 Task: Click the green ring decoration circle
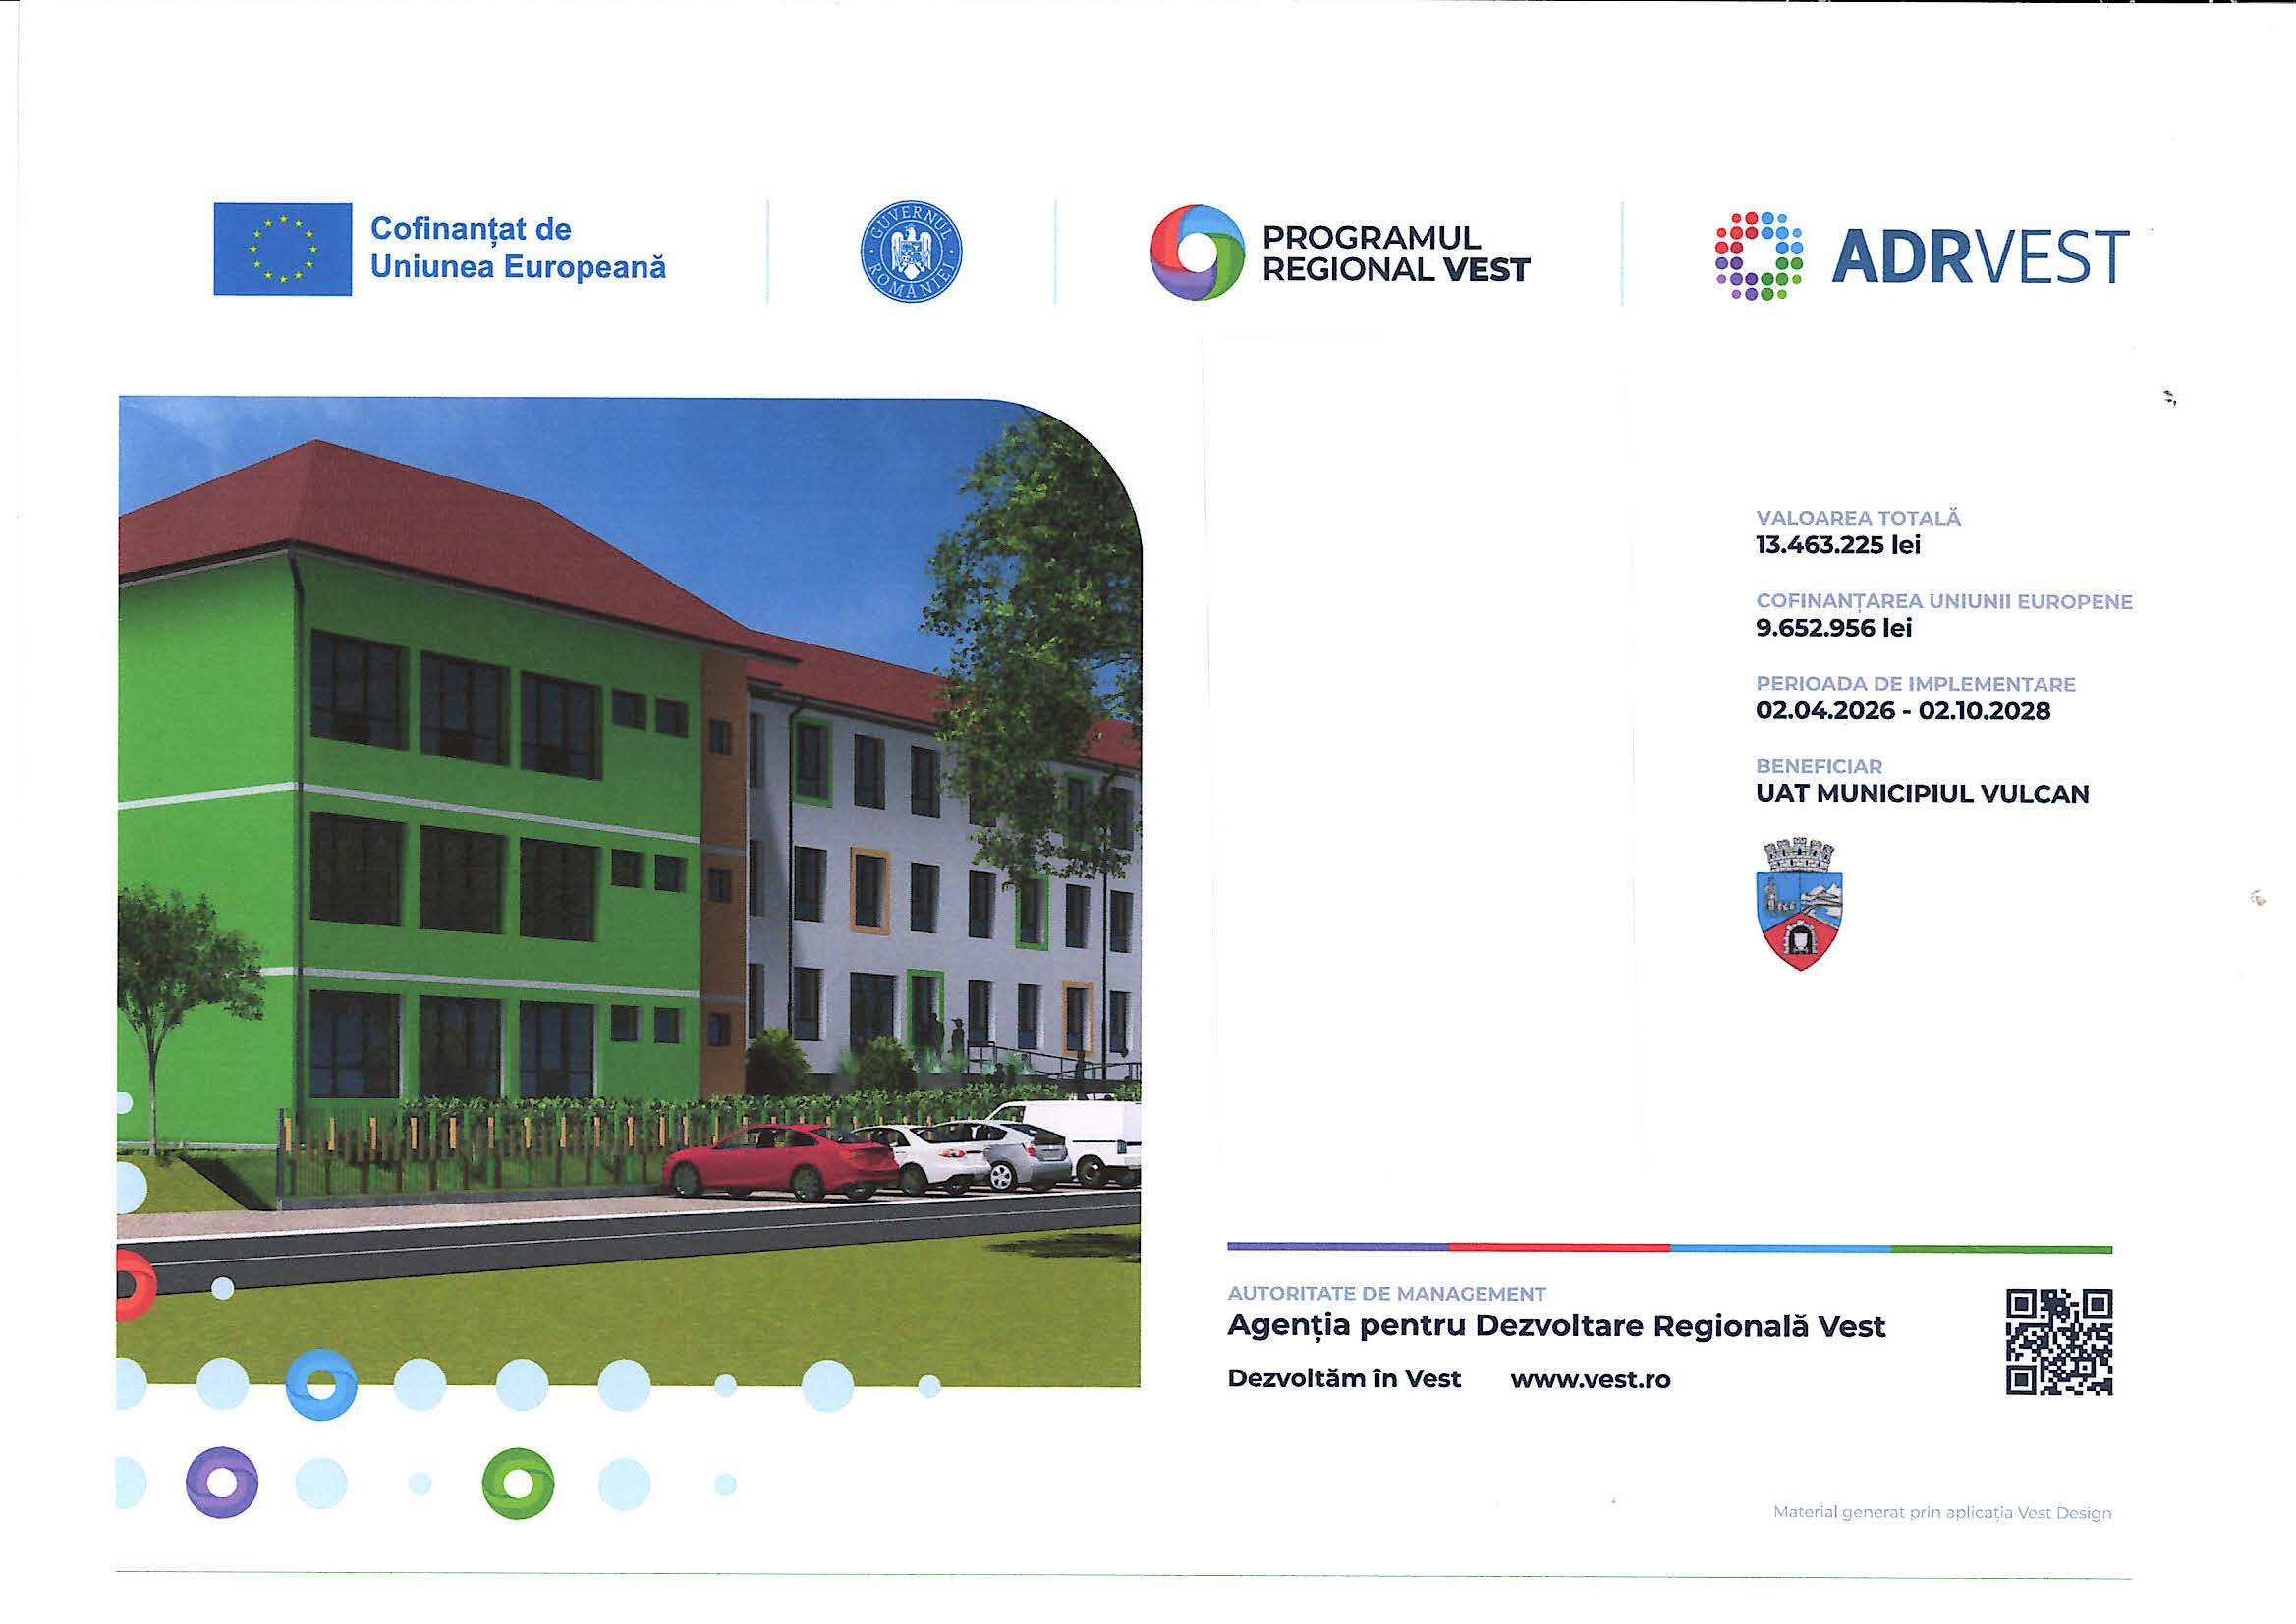(517, 1482)
